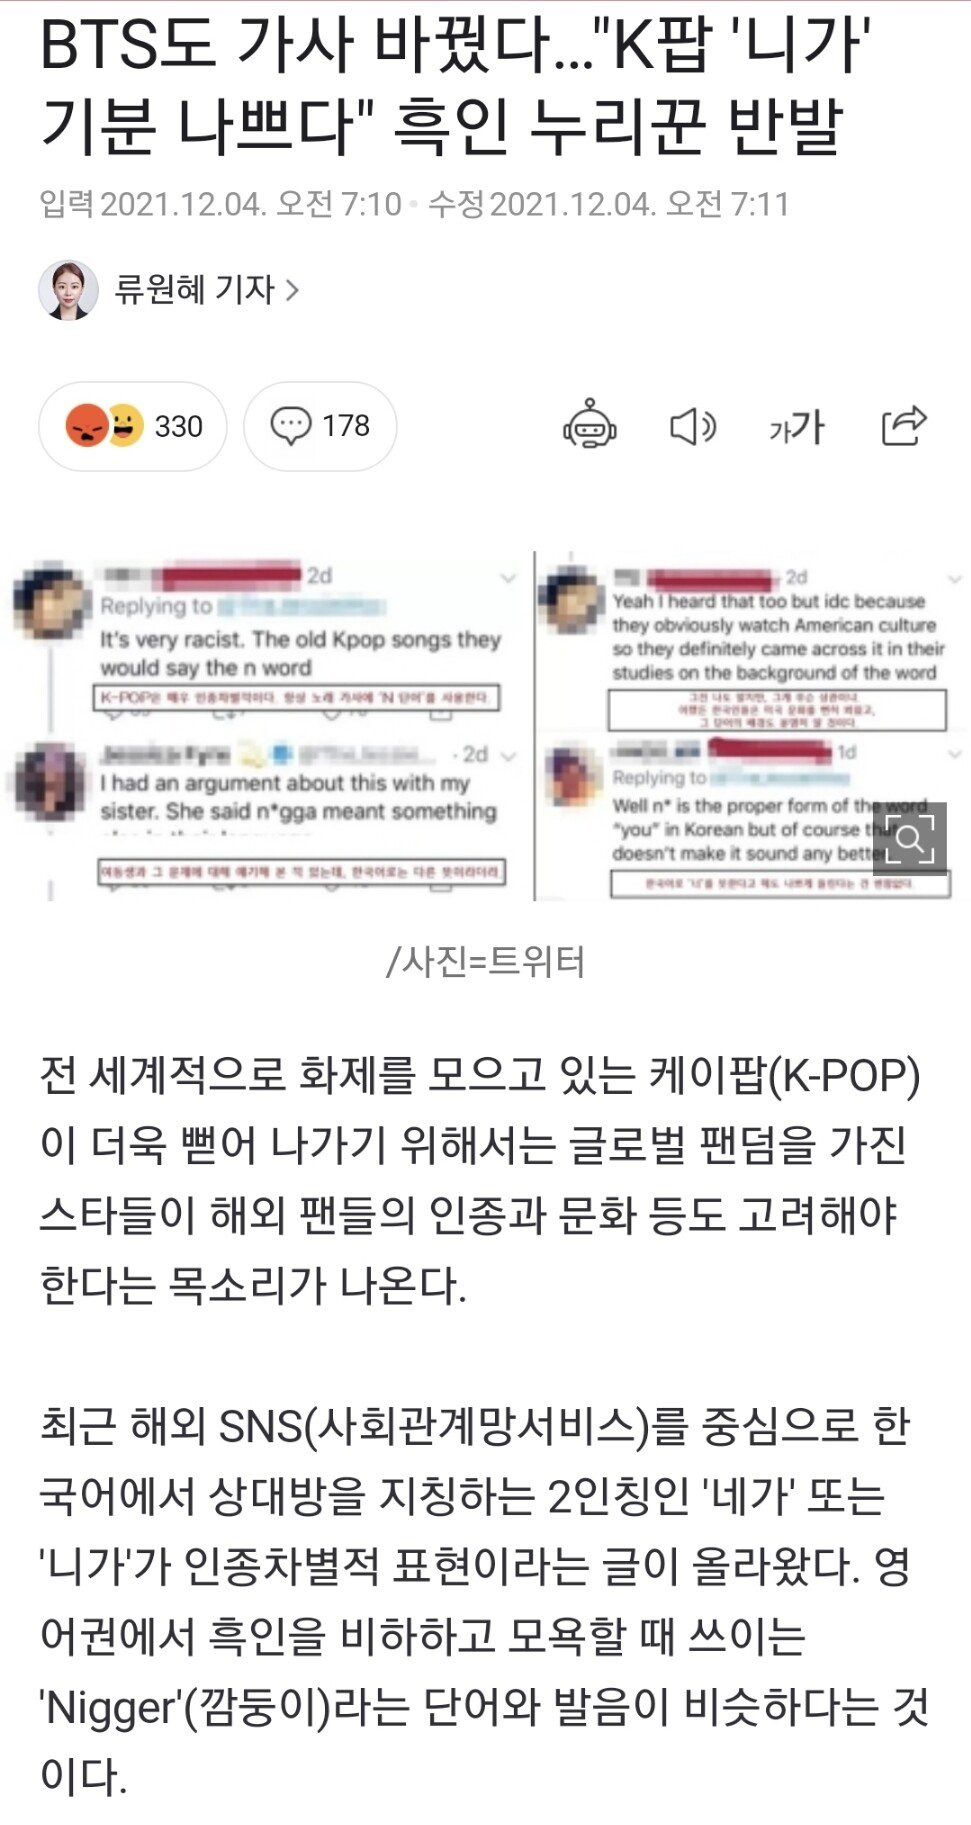Click the 입력 2021.12.04. 오전 7:10 timestamp
Image resolution: width=971 pixels, height=1825 pixels.
point(220,204)
